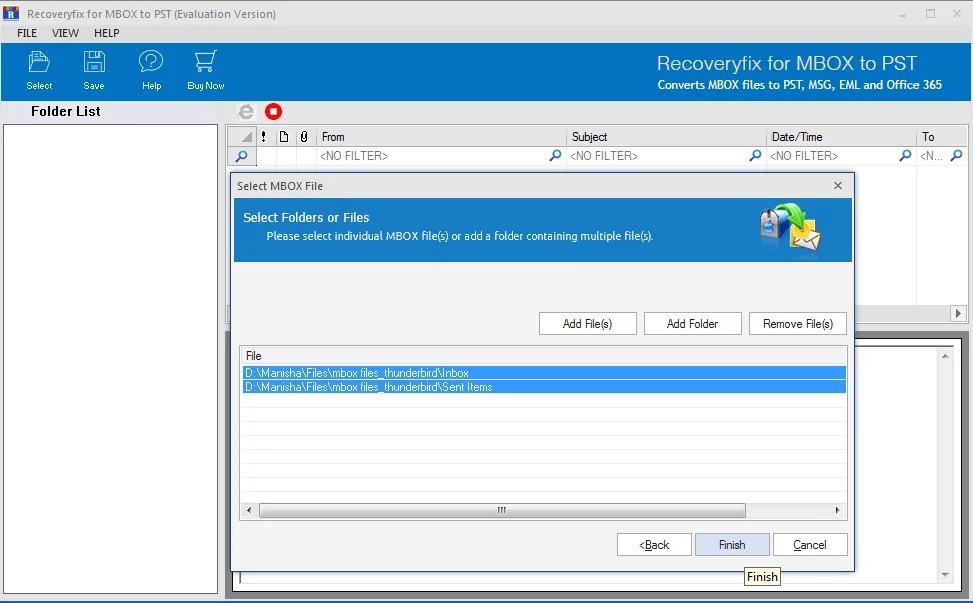Screen dimensions: 973x603
Task: Click the file list scroll right arrow
Action: (x=838, y=511)
